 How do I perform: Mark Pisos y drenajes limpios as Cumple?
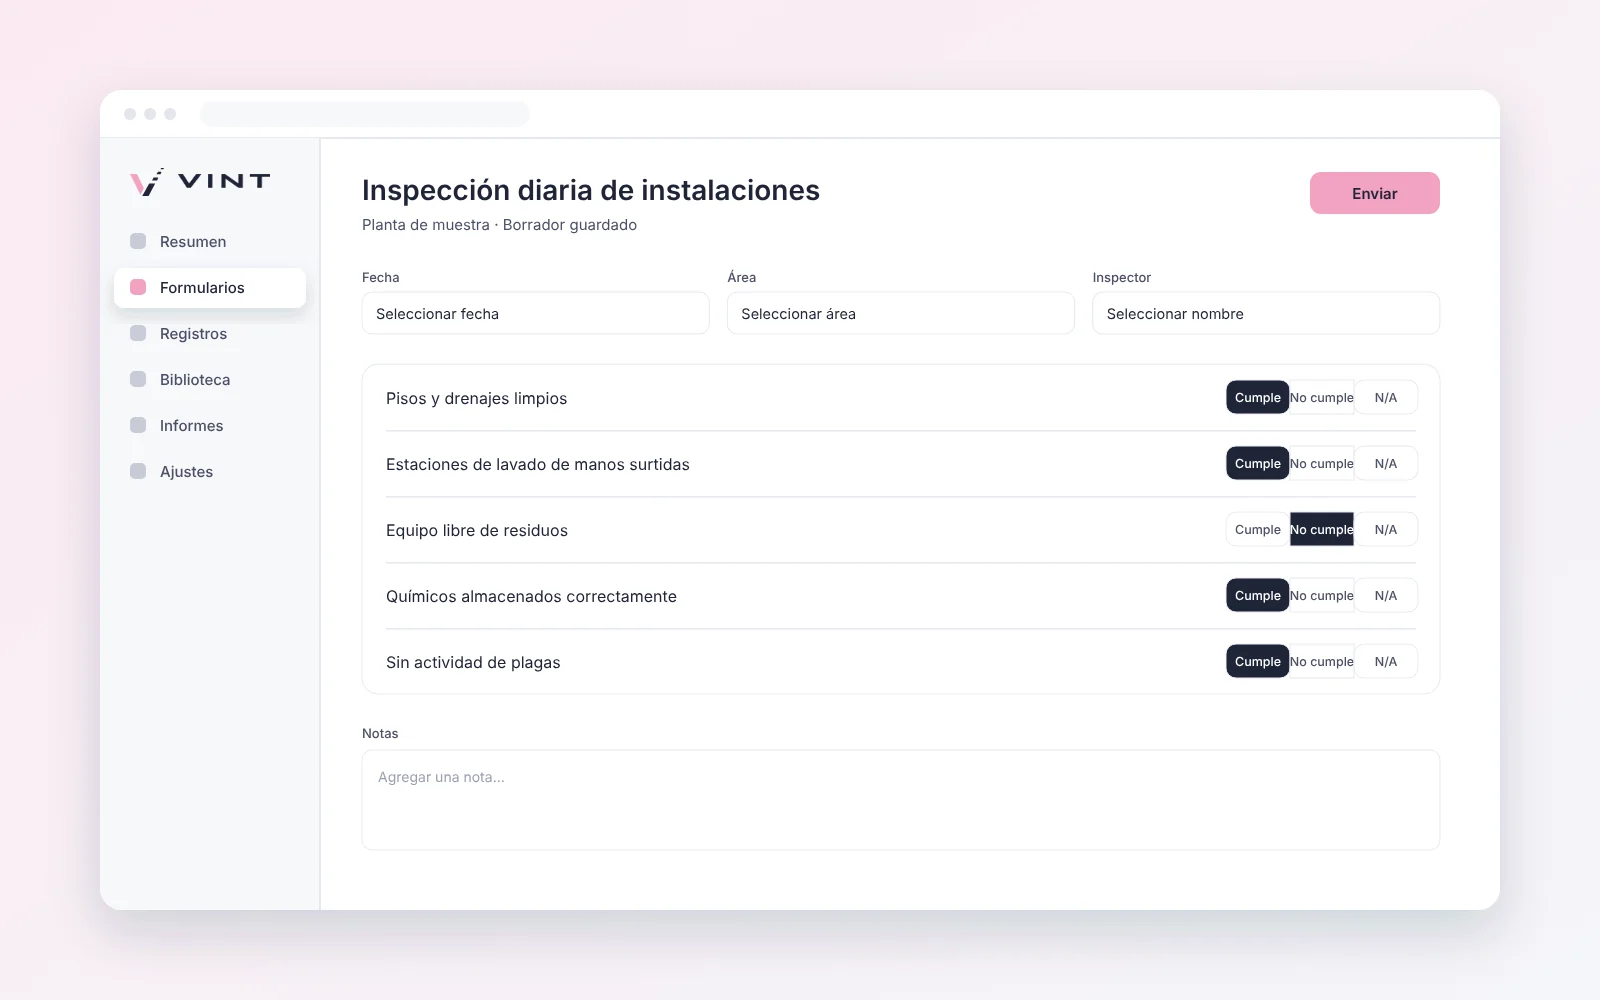click(1258, 397)
